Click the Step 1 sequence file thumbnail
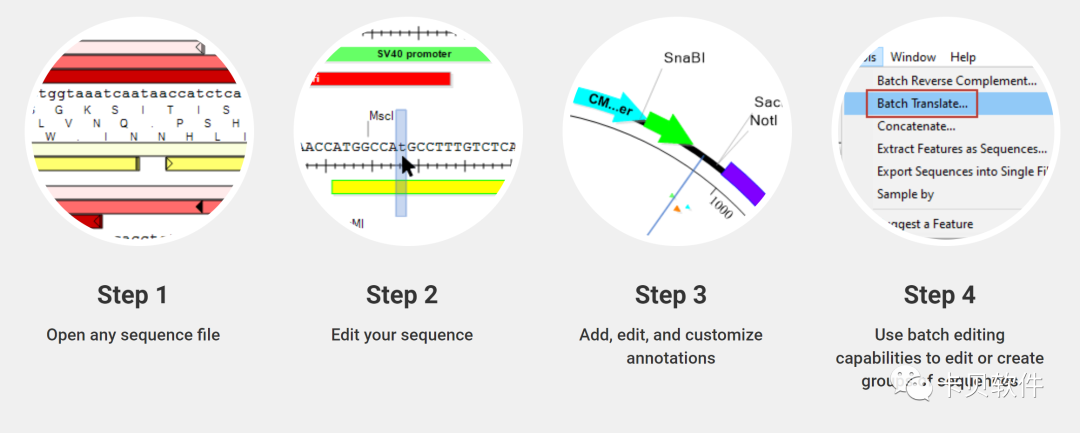The height and width of the screenshot is (433, 1080). (138, 131)
